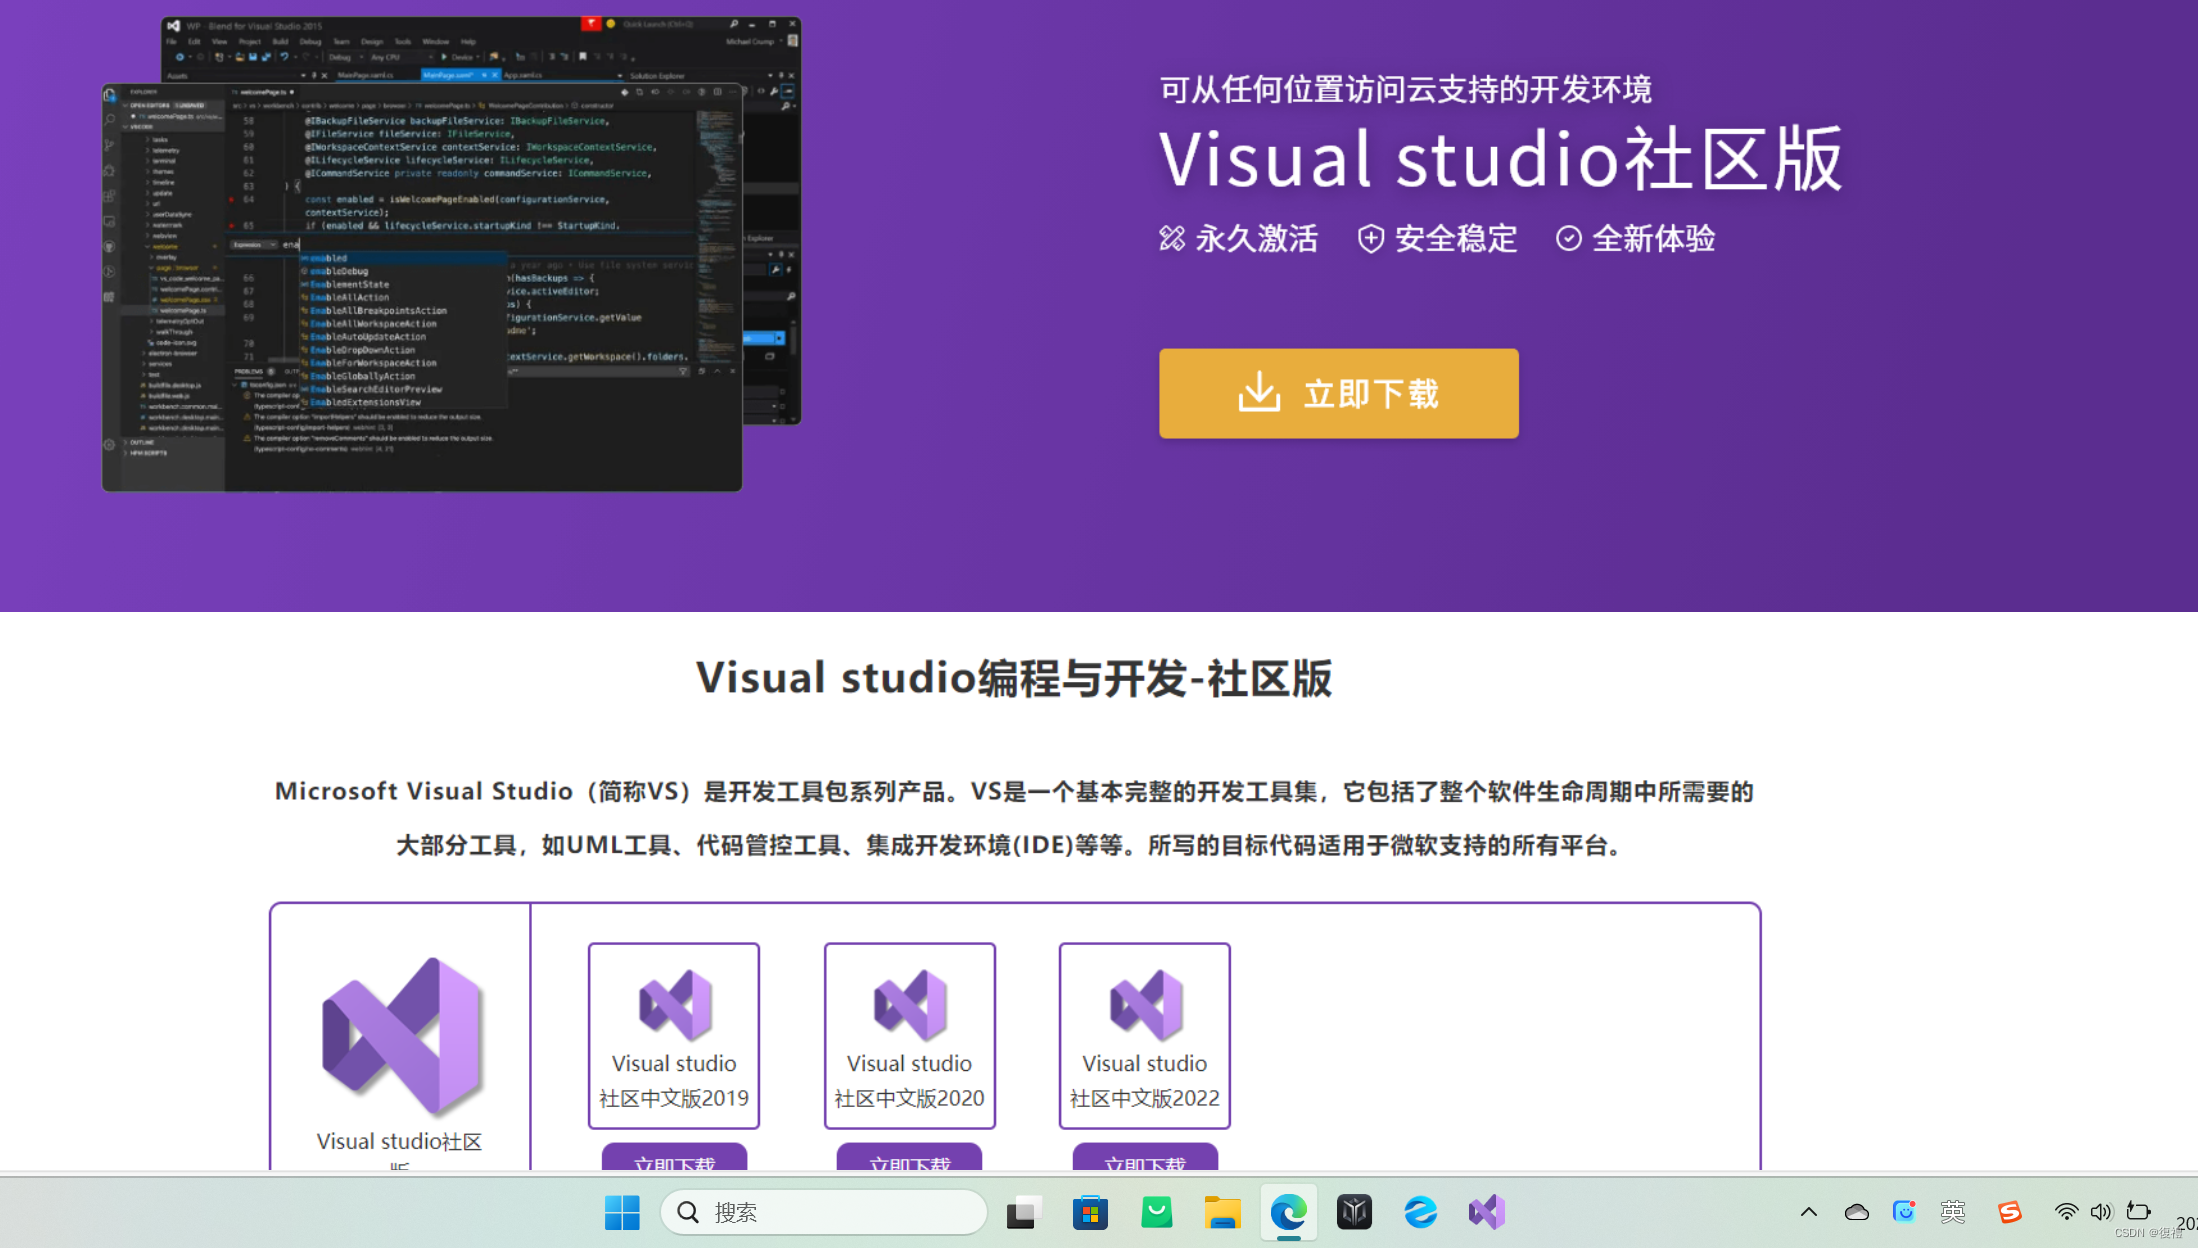Viewport: 2198px width, 1248px height.
Task: Open File Explorer from the taskbar
Action: tap(1222, 1212)
